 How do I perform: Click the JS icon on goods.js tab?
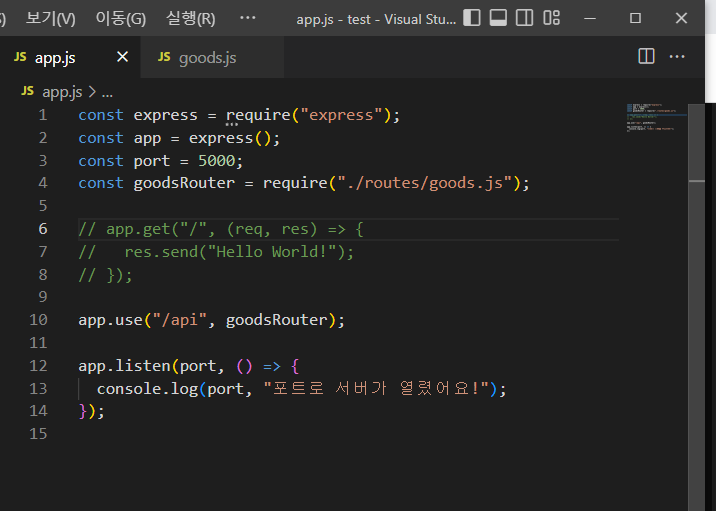(x=164, y=57)
